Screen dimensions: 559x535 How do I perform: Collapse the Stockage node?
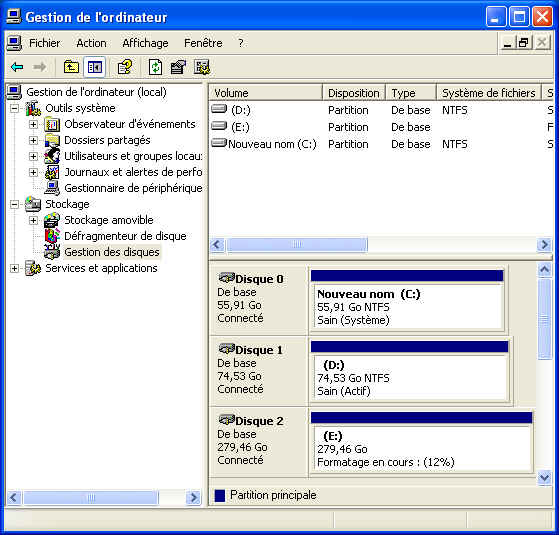pos(14,204)
